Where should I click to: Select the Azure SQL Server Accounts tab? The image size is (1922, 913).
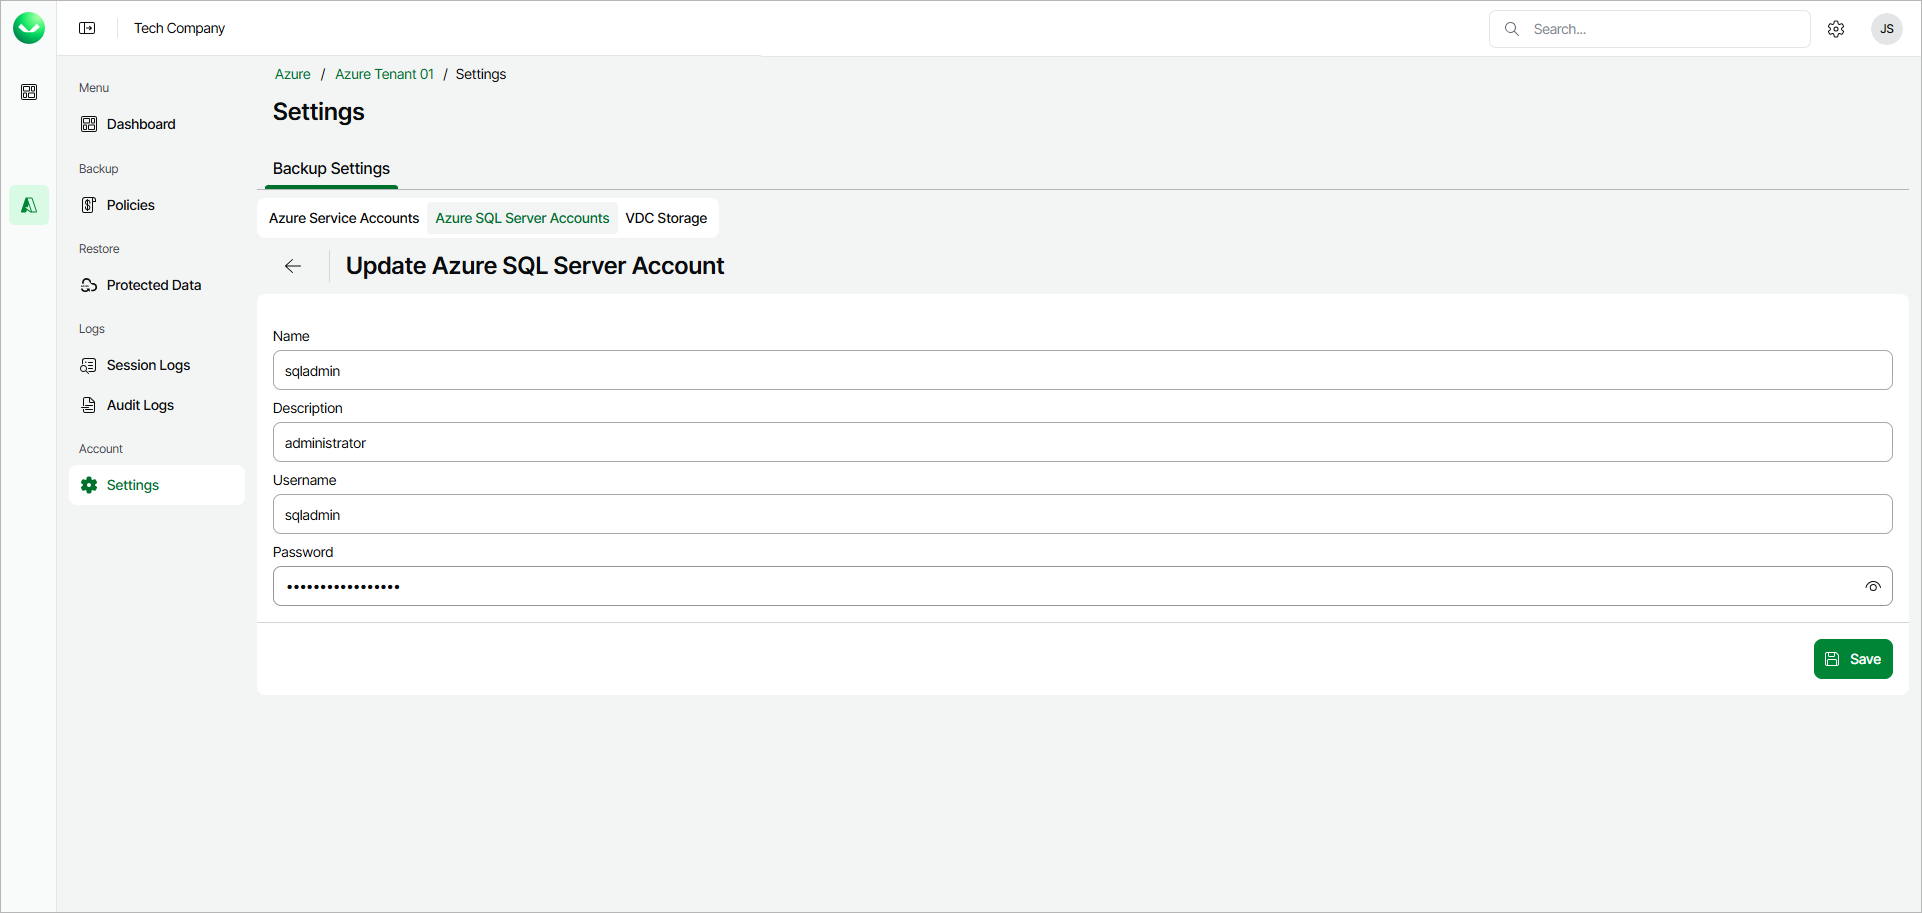point(522,218)
